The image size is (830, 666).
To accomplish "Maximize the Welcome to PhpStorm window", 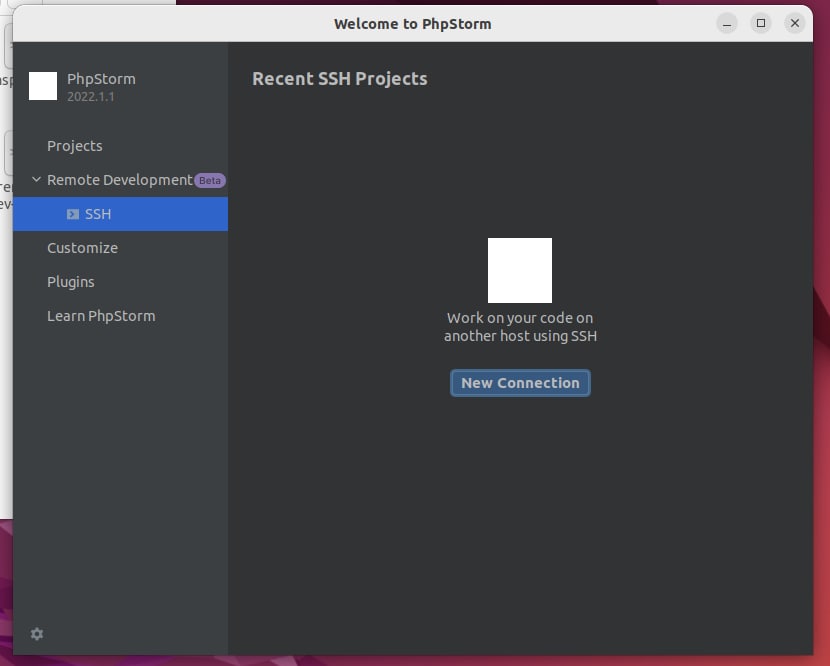I will pos(761,23).
